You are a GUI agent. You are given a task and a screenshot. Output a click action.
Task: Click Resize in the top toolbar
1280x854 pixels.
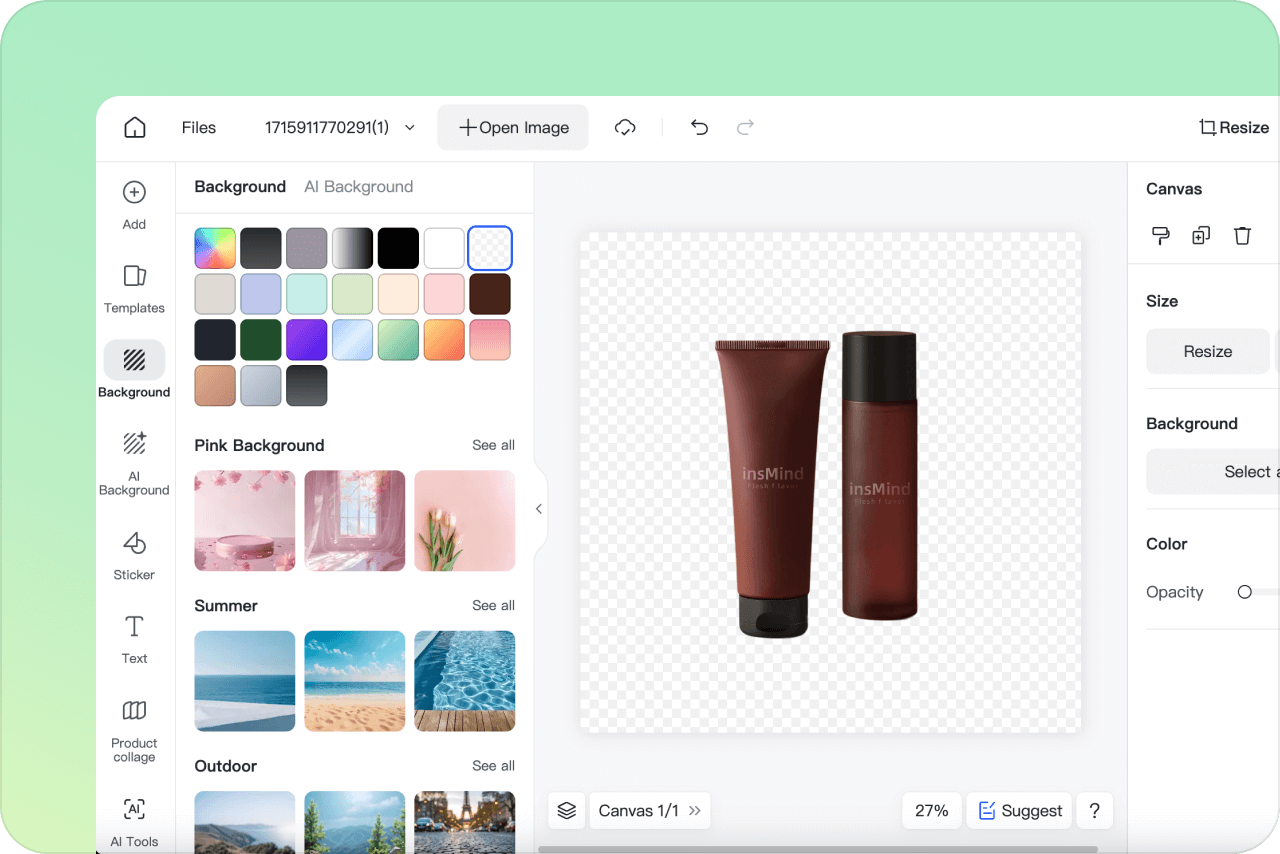(x=1234, y=127)
